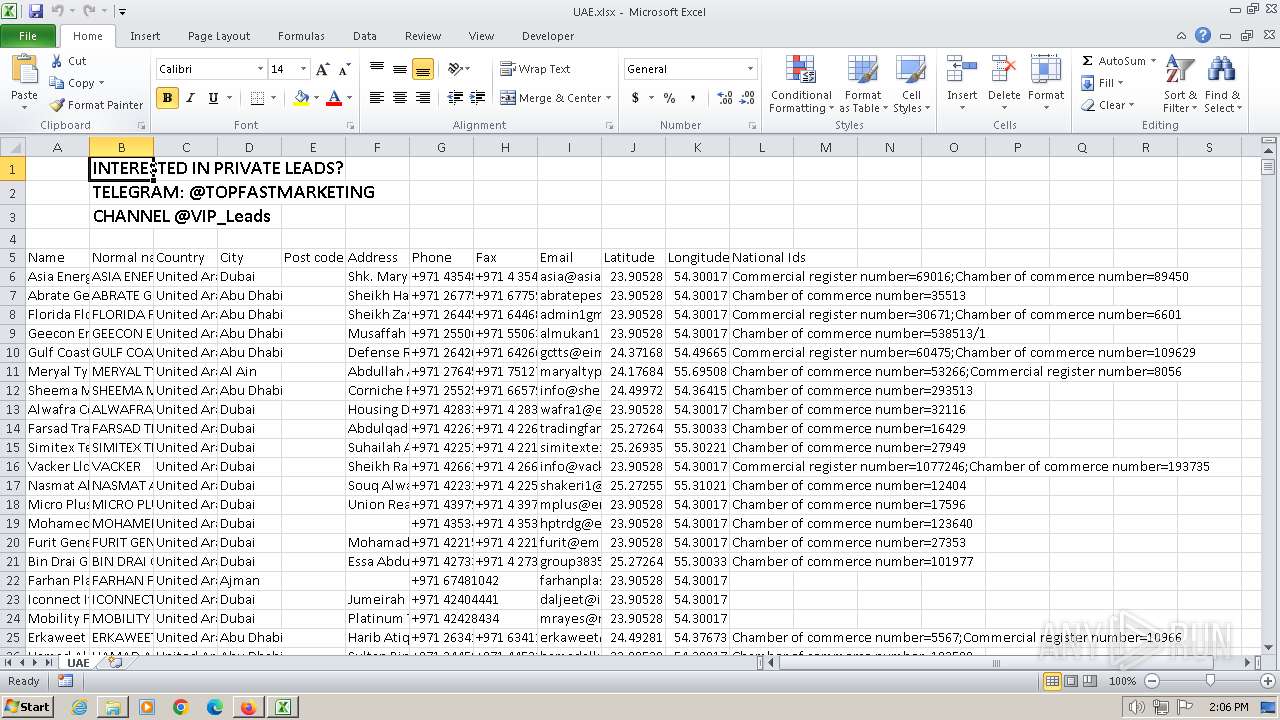Open Conditional Formatting
This screenshot has height=720, width=1280.
pyautogui.click(x=801, y=84)
